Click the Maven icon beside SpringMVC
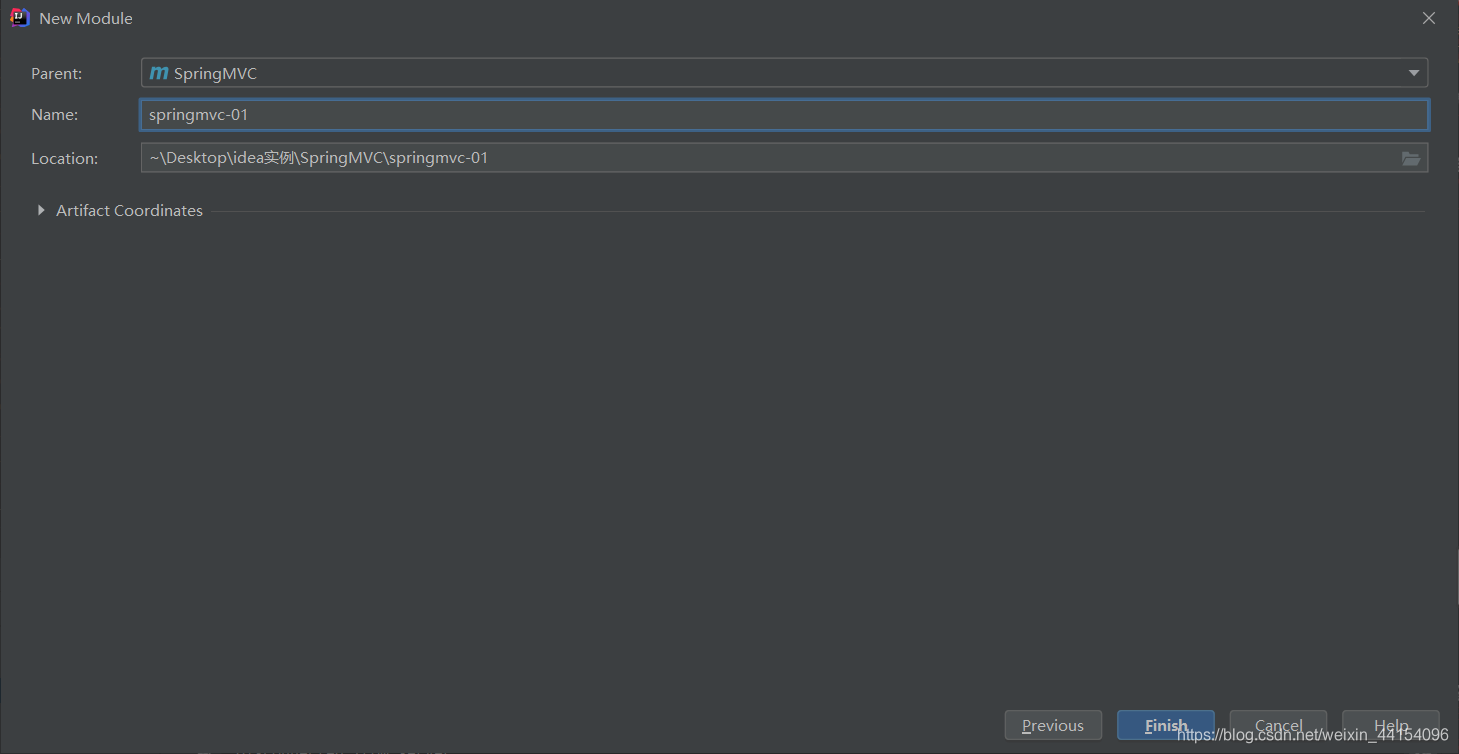The width and height of the screenshot is (1459, 754). click(x=159, y=73)
